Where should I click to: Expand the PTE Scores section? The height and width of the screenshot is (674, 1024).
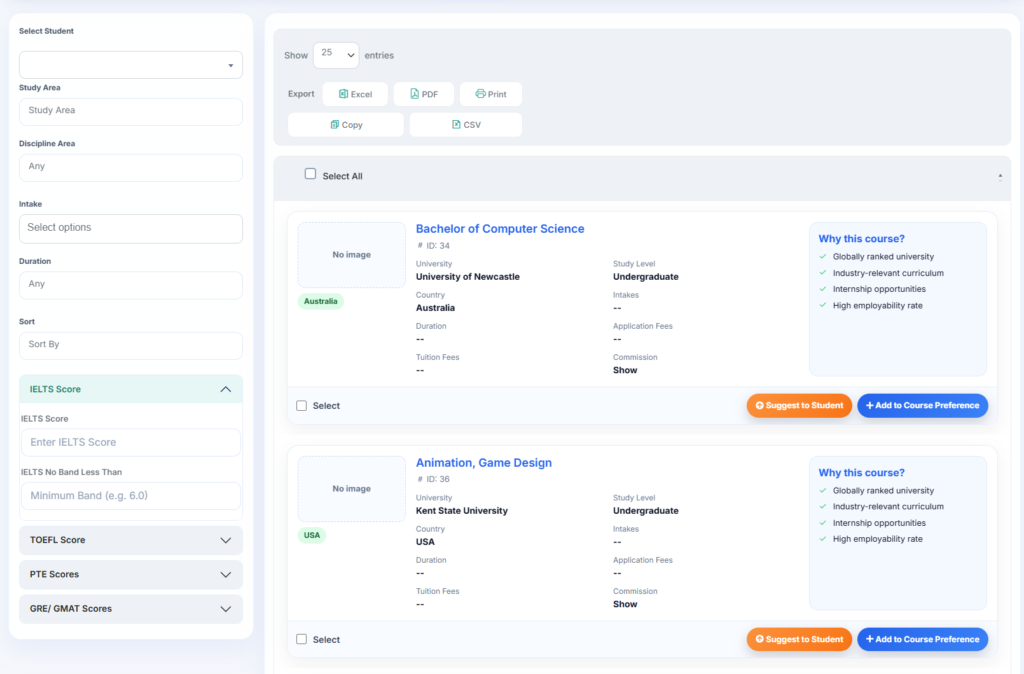[131, 575]
